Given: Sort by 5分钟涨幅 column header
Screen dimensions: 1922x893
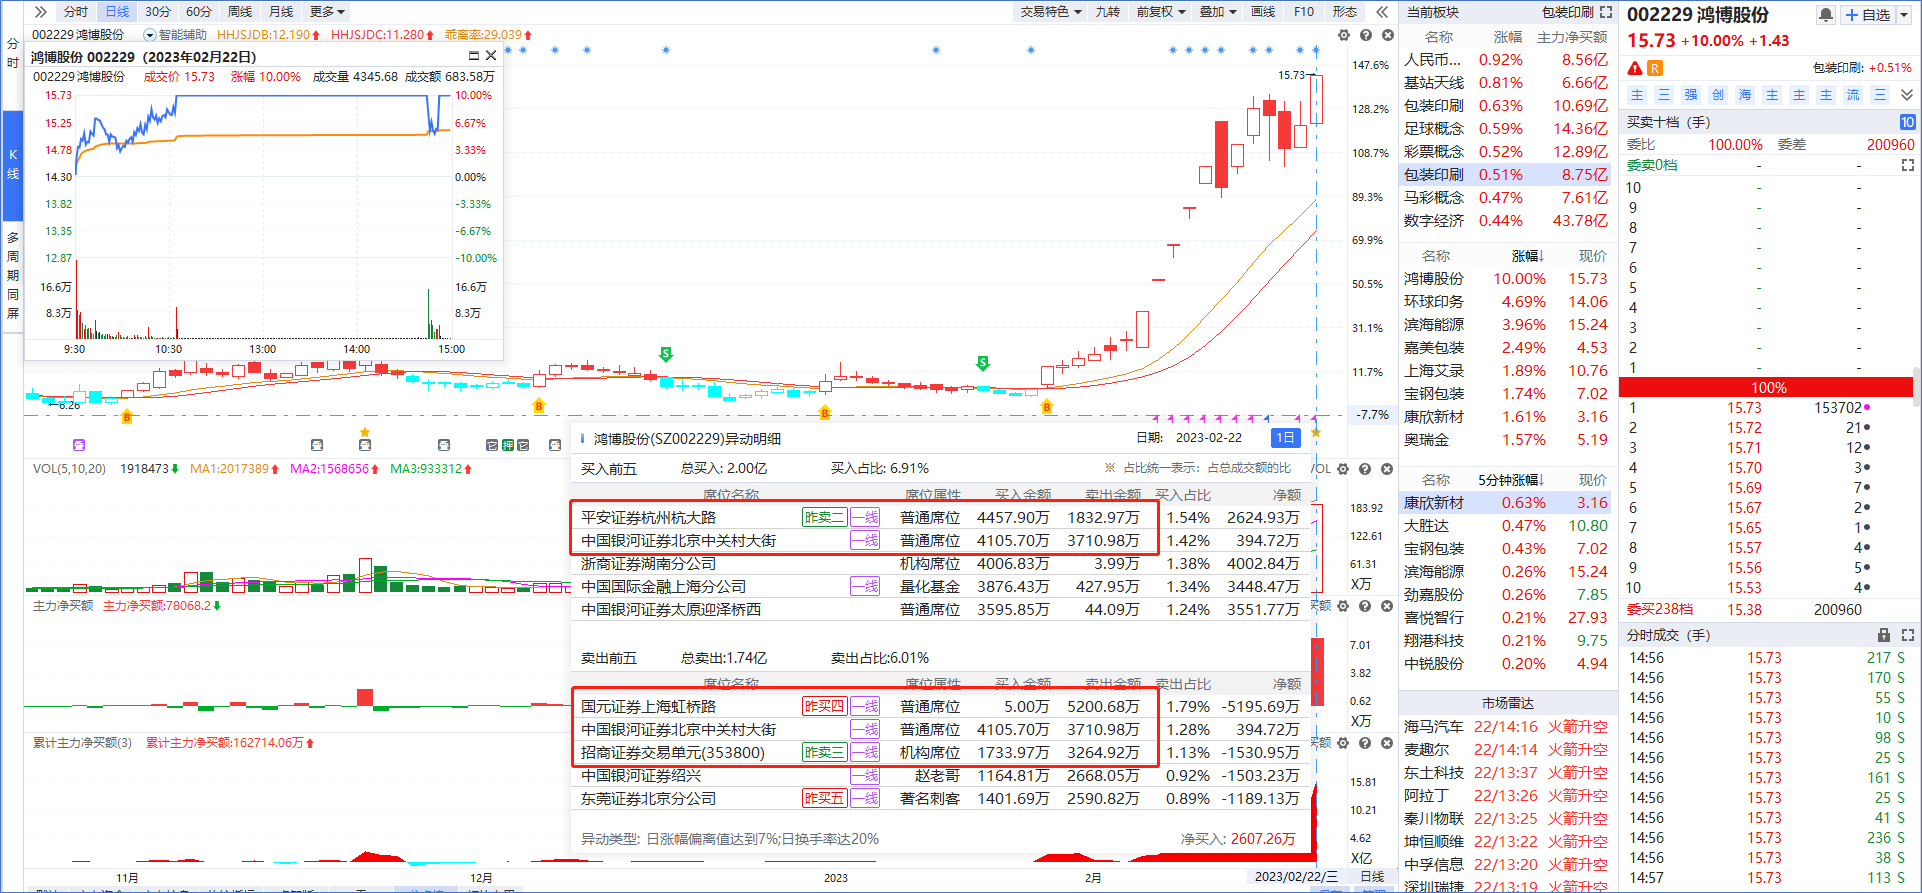Looking at the screenshot, I should point(1511,480).
